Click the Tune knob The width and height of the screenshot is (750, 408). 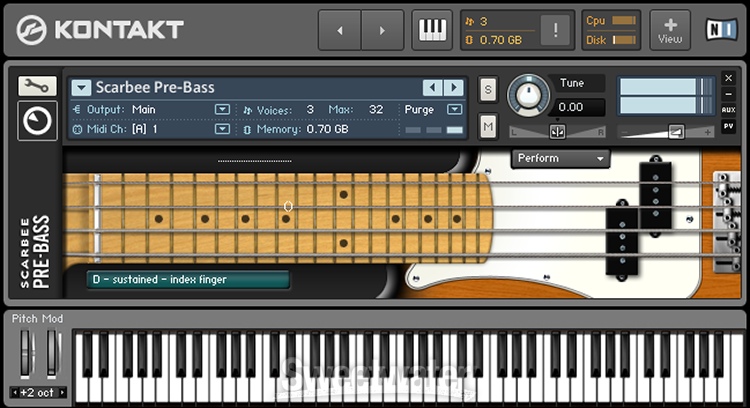click(x=528, y=95)
